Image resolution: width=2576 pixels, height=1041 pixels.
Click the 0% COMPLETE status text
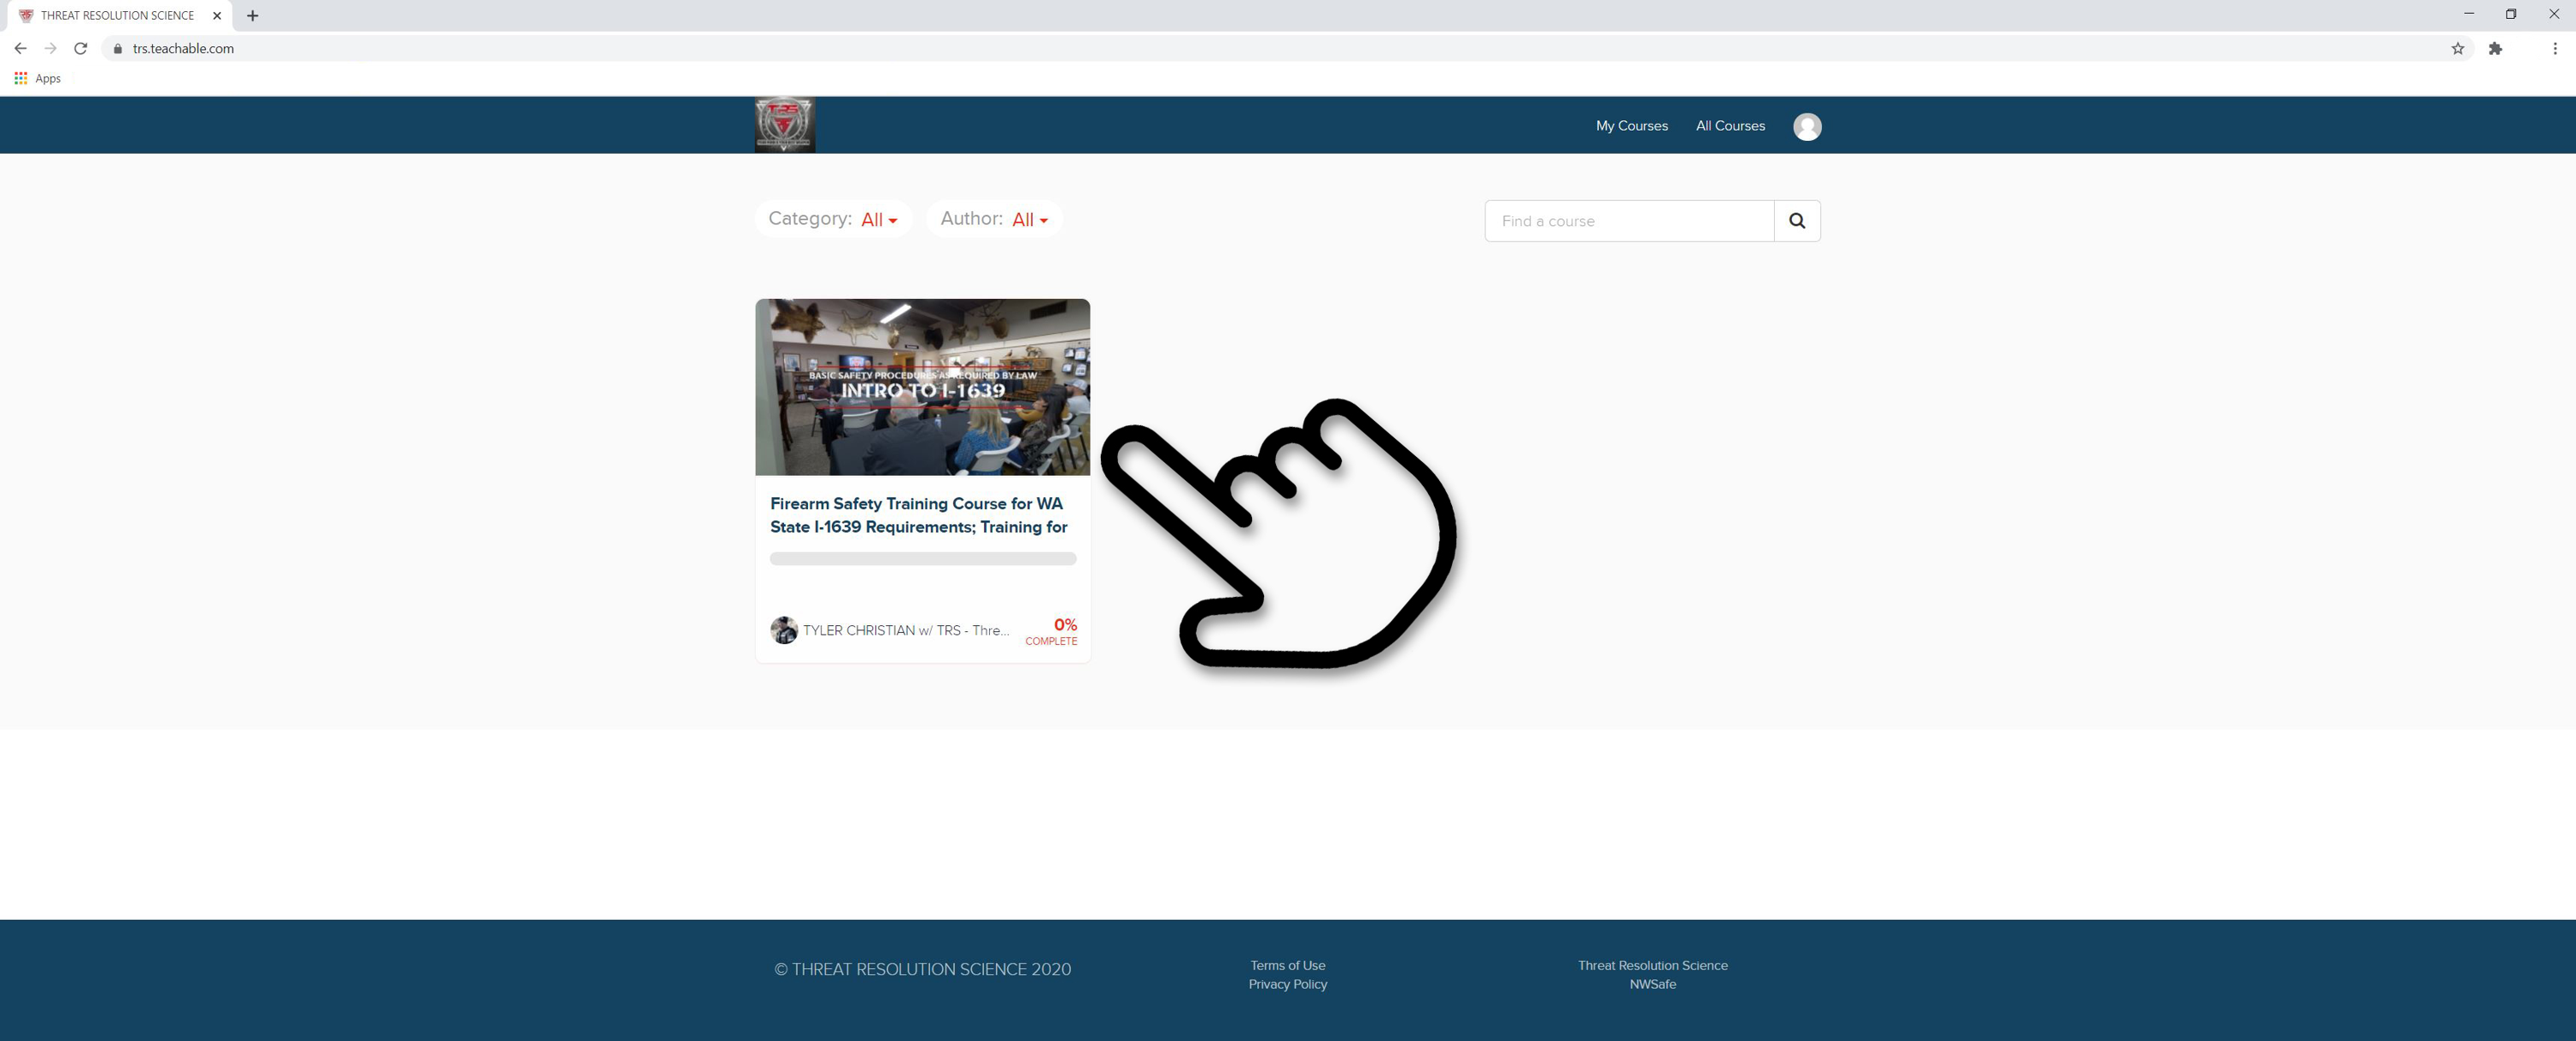pyautogui.click(x=1050, y=631)
